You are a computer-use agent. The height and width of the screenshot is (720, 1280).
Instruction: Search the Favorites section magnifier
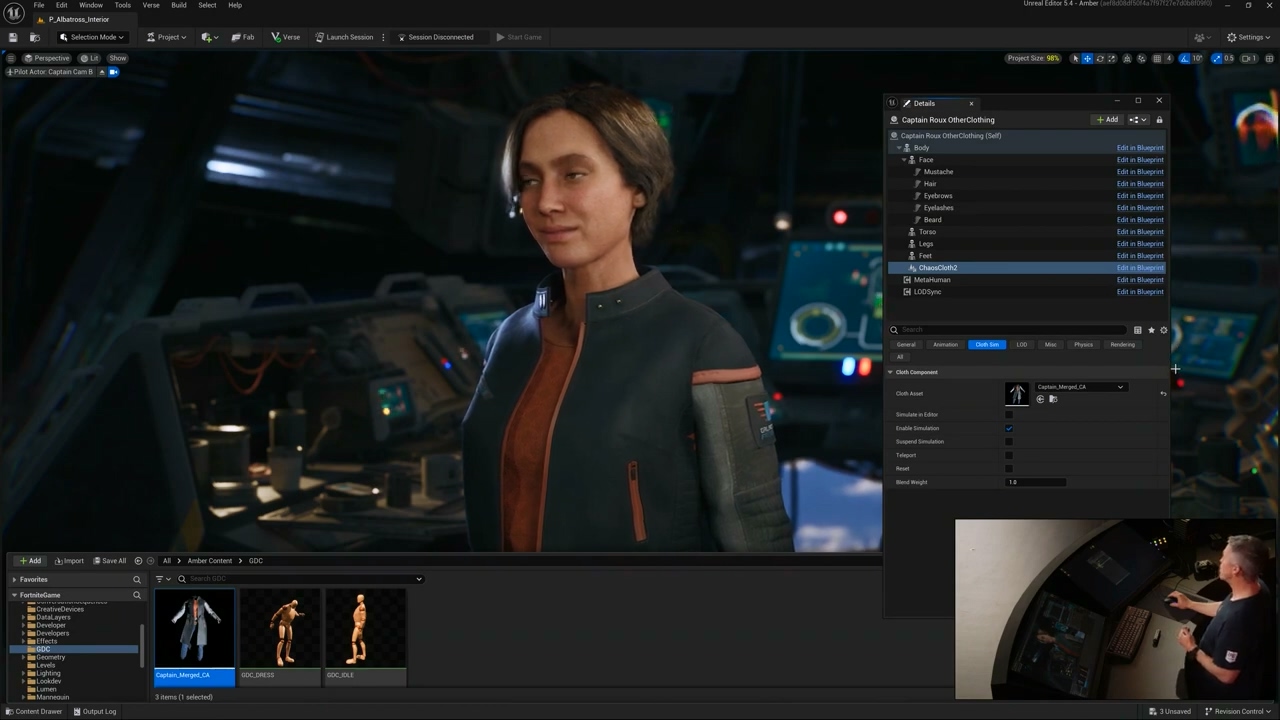tap(137, 579)
